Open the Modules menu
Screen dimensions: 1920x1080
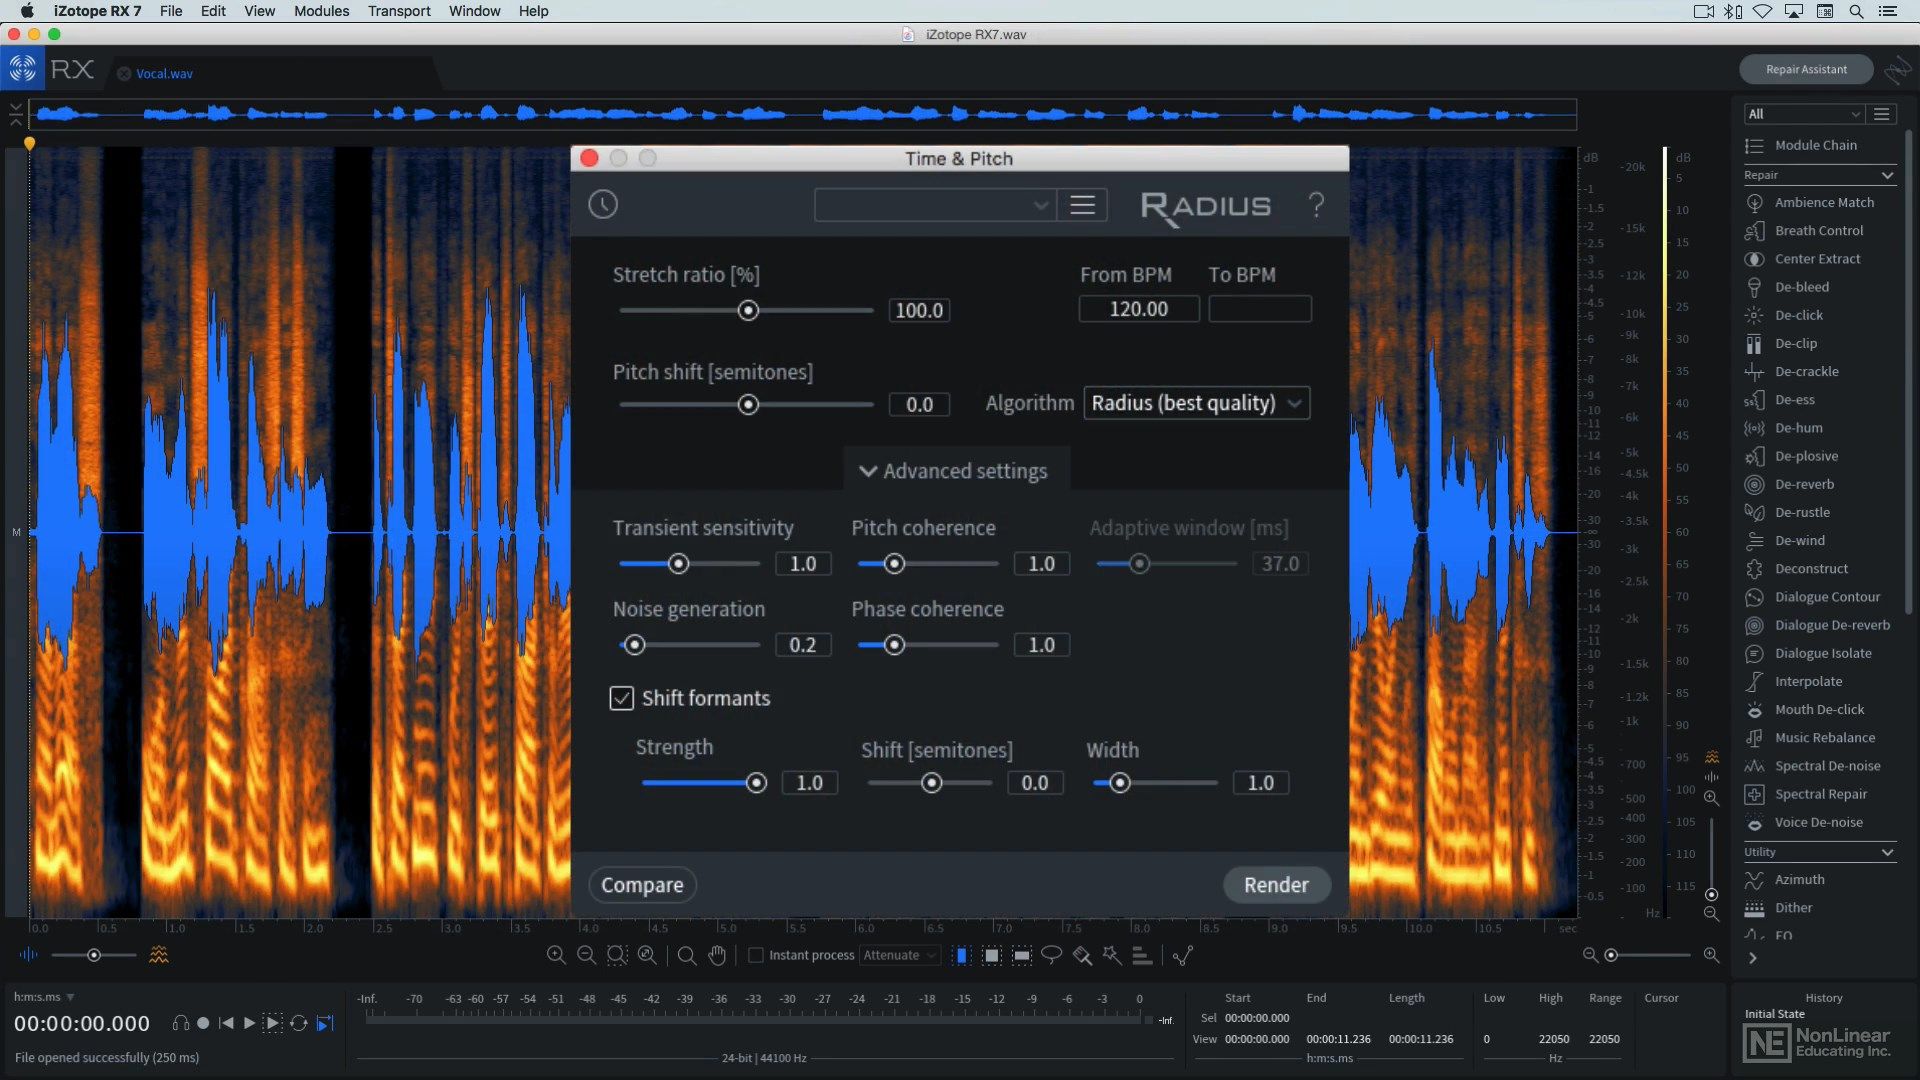321,11
